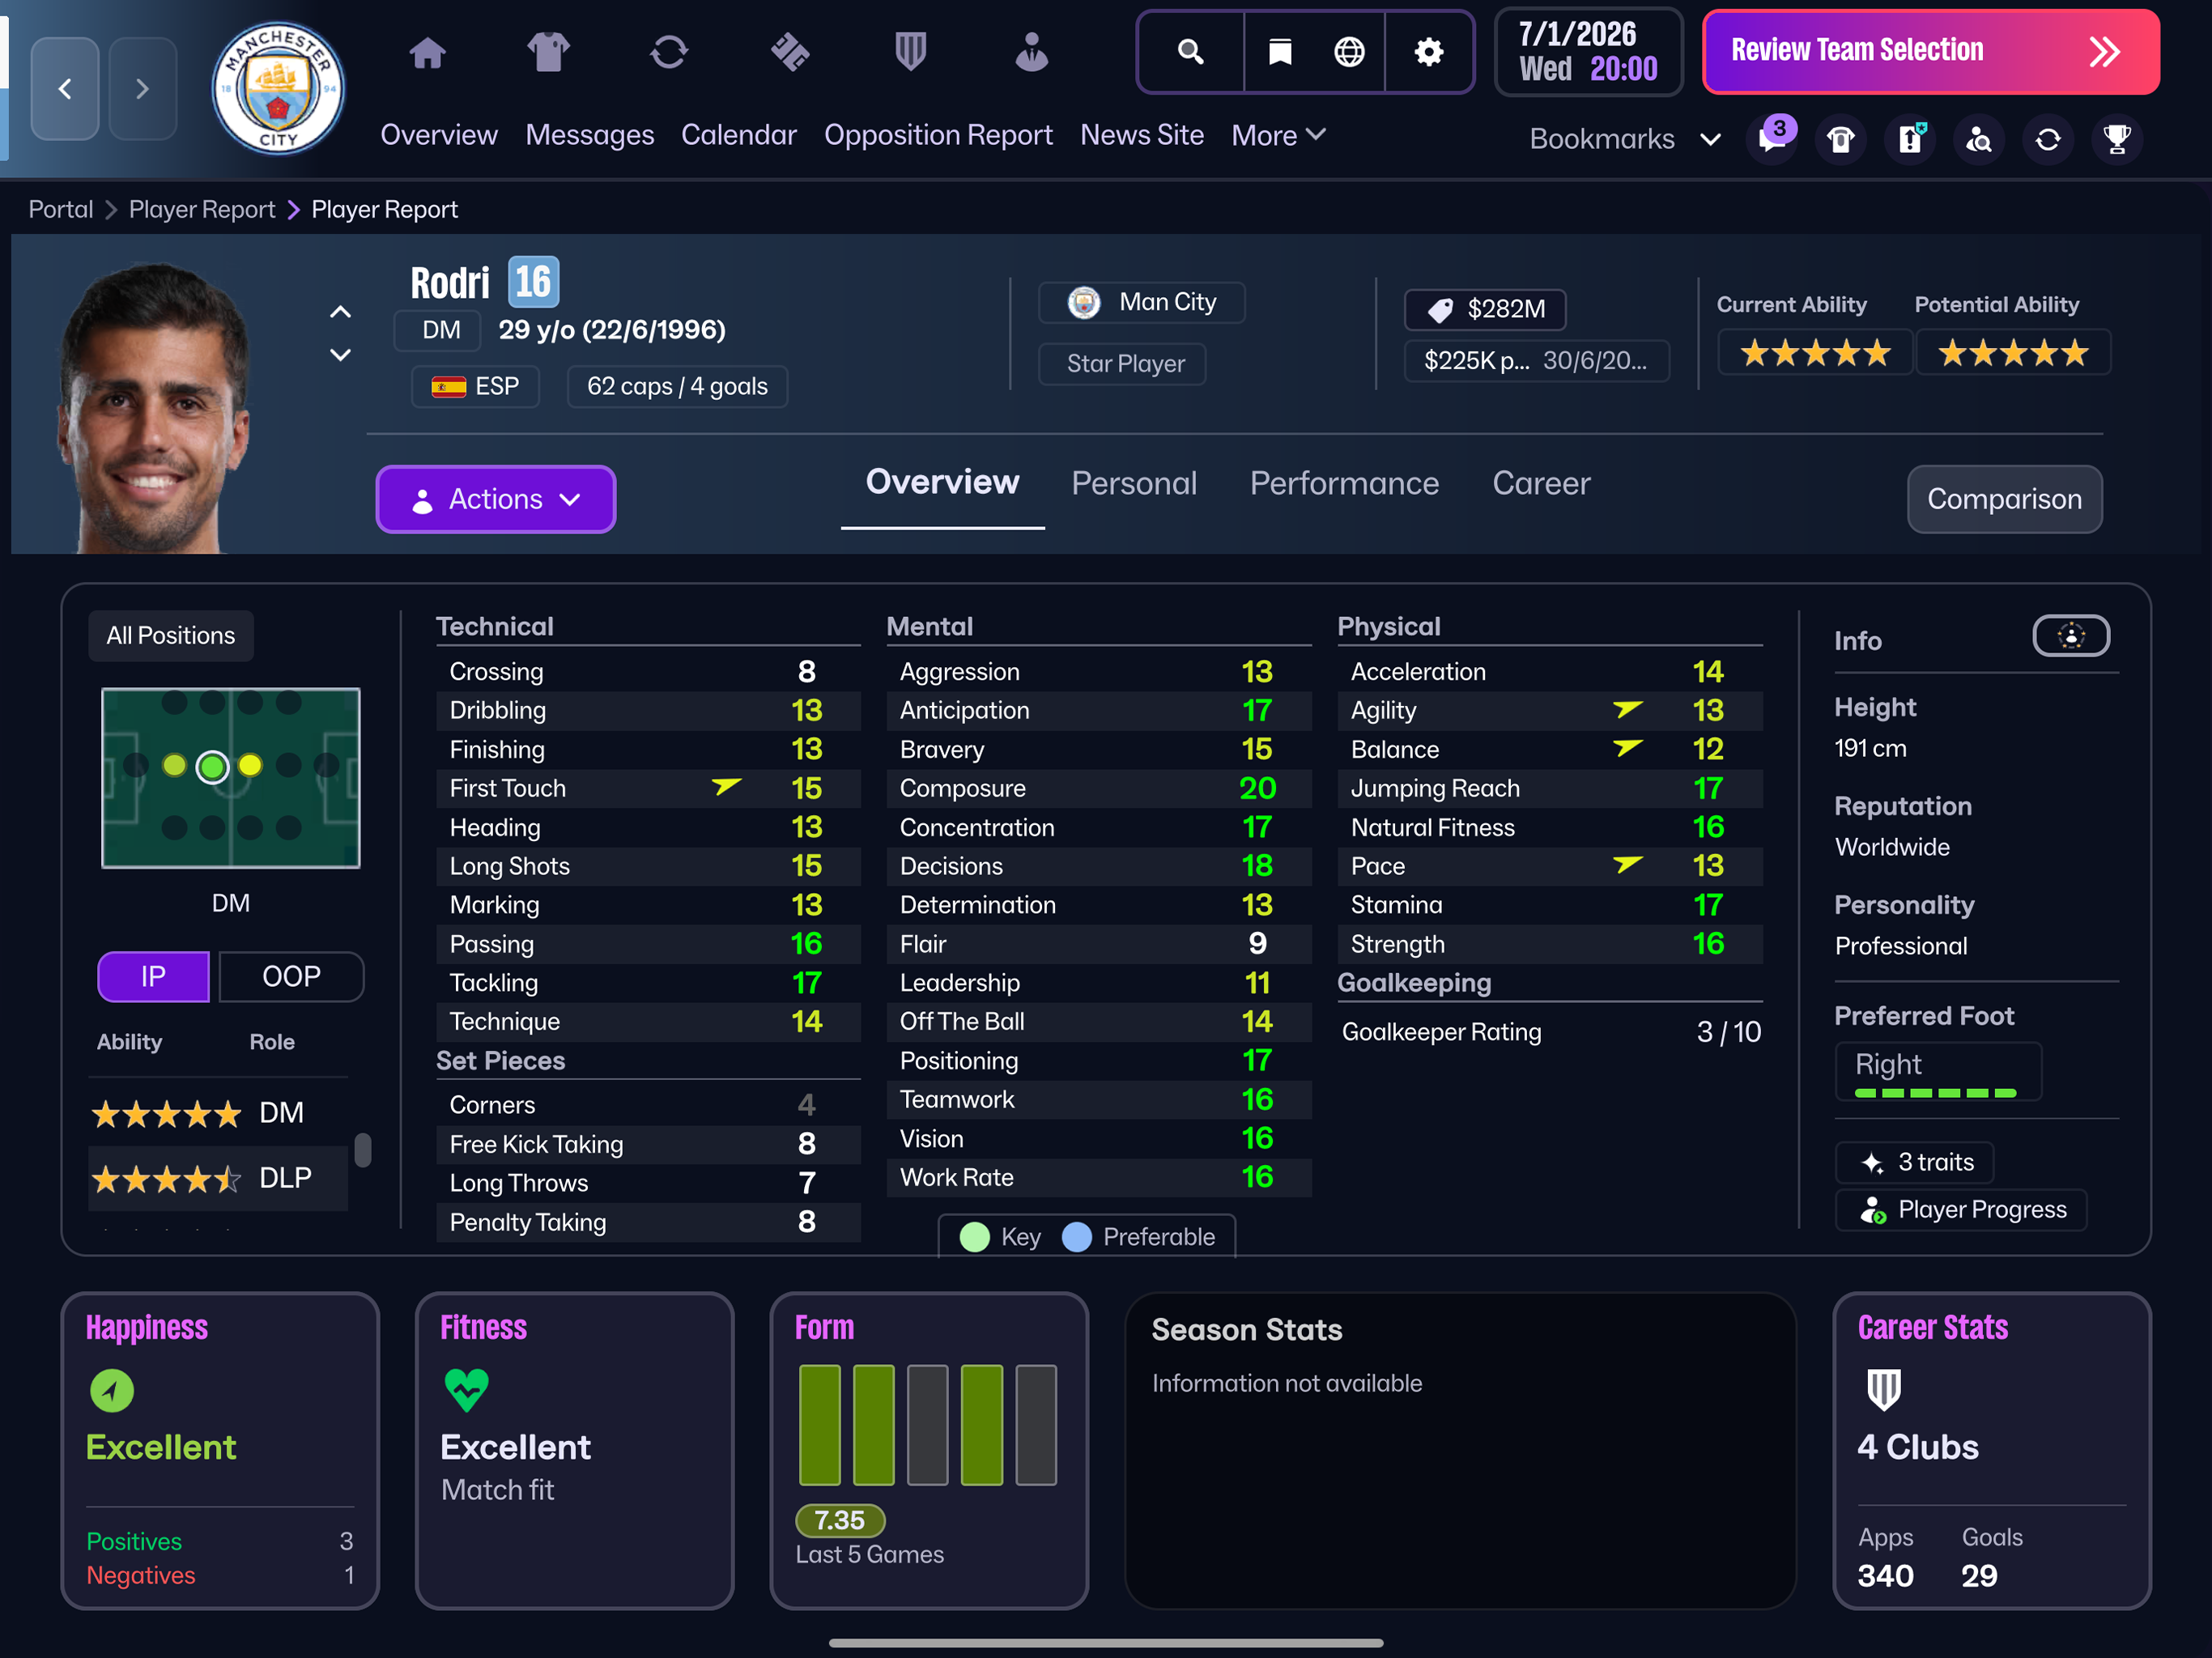This screenshot has width=2212, height=1658.
Task: Switch to OOP role view
Action: click(x=291, y=976)
